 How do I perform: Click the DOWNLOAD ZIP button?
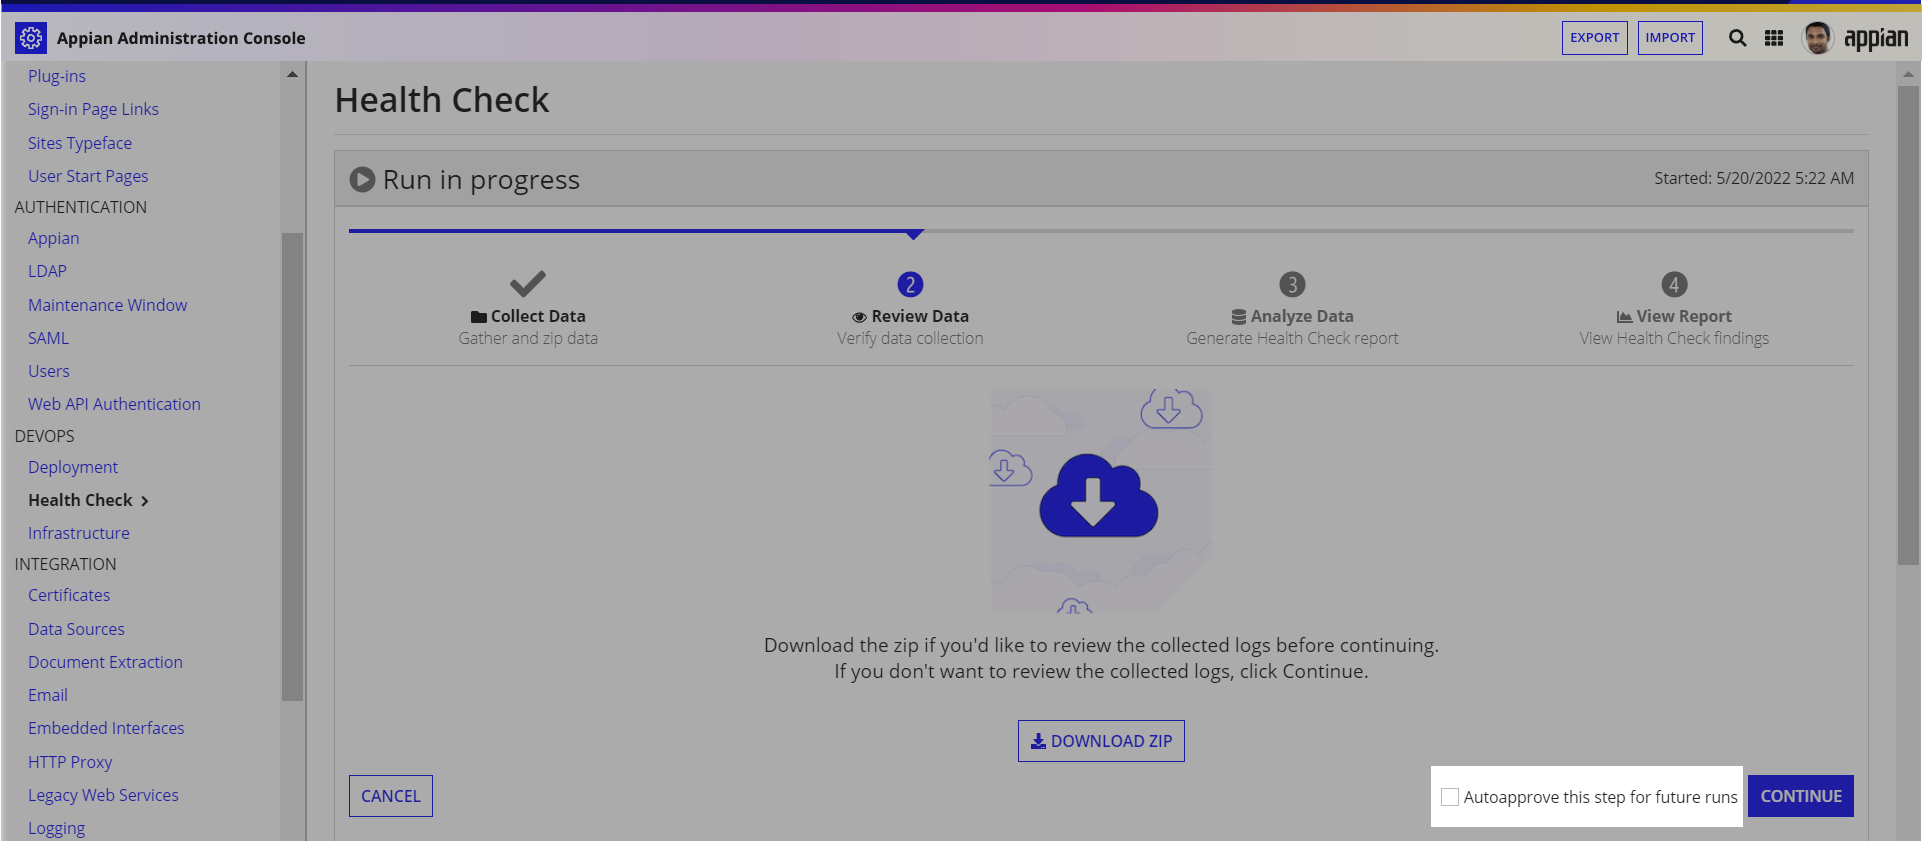coord(1101,741)
